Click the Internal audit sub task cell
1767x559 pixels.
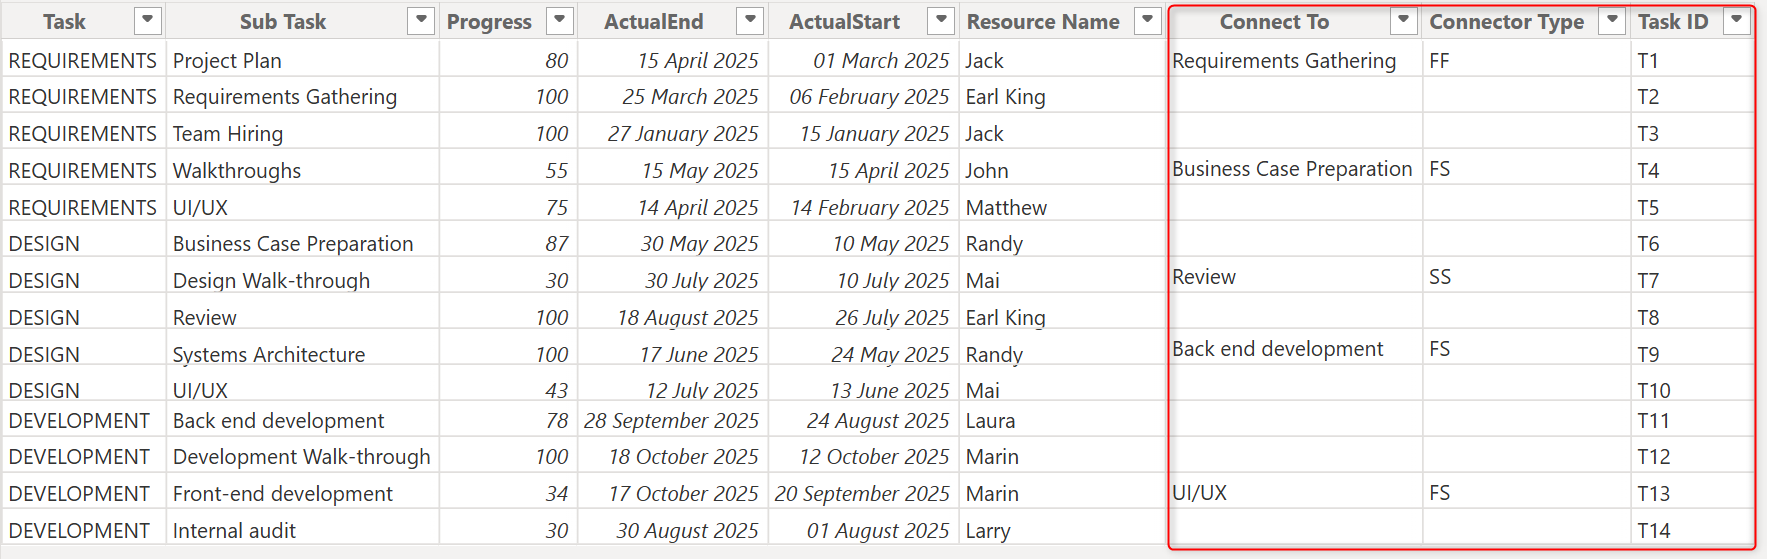click(234, 531)
